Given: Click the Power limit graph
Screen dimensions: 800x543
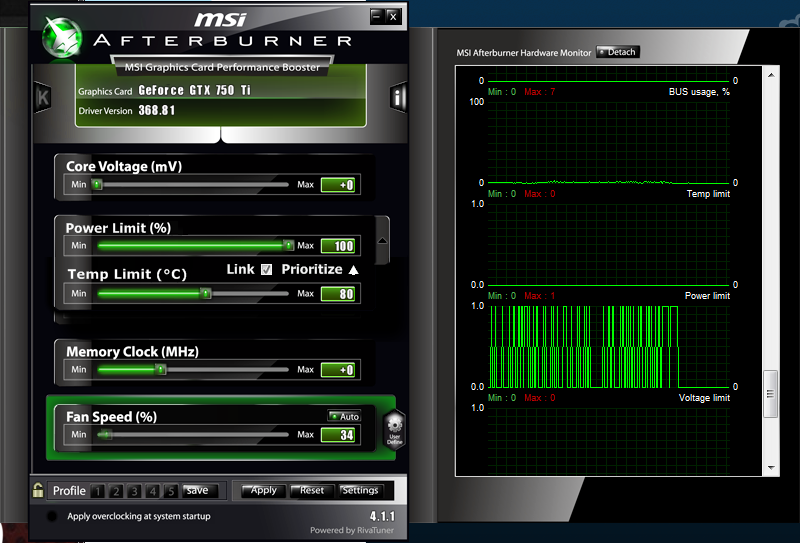Looking at the screenshot, I should 608,347.
